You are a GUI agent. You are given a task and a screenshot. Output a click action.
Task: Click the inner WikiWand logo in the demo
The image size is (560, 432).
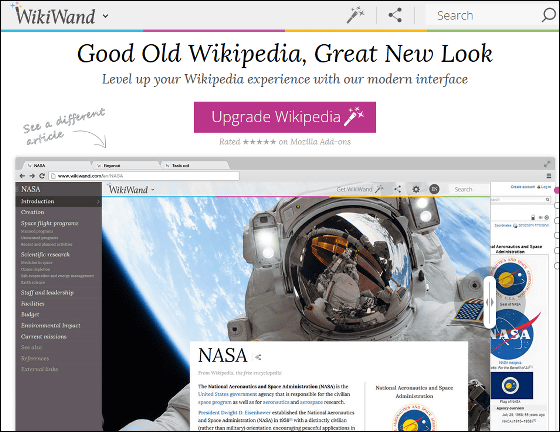(x=128, y=189)
